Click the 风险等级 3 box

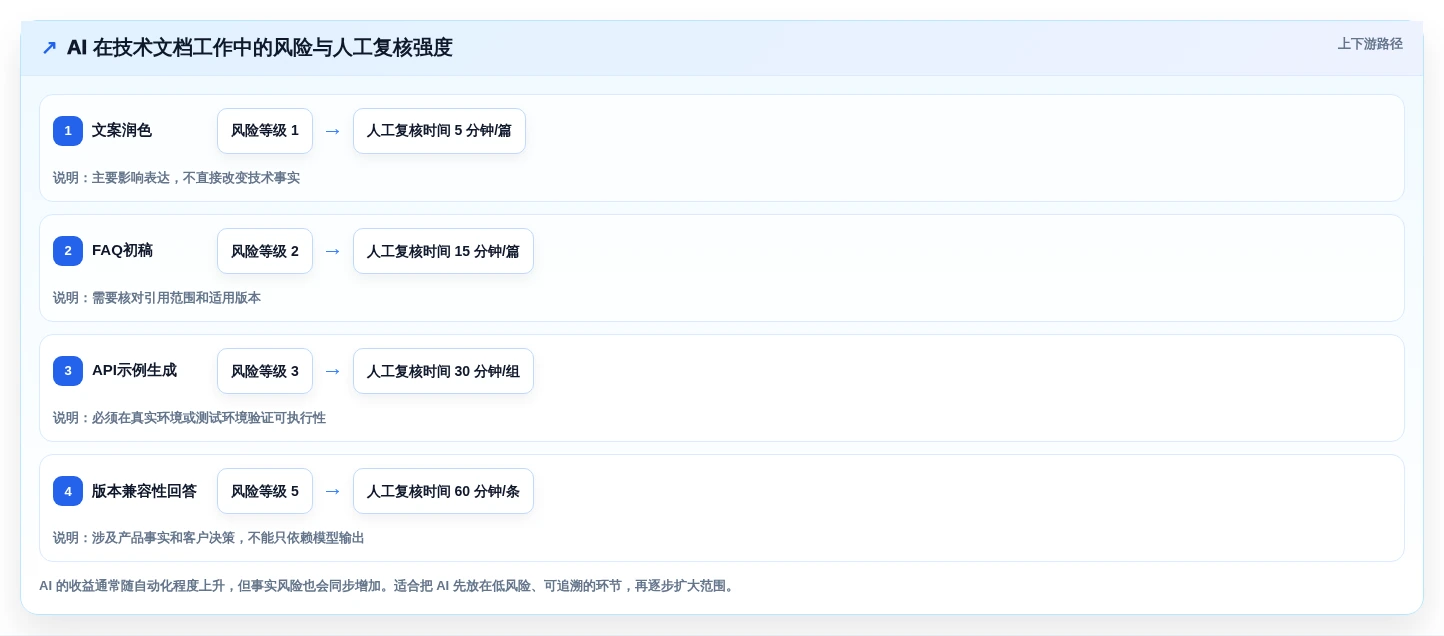click(265, 371)
